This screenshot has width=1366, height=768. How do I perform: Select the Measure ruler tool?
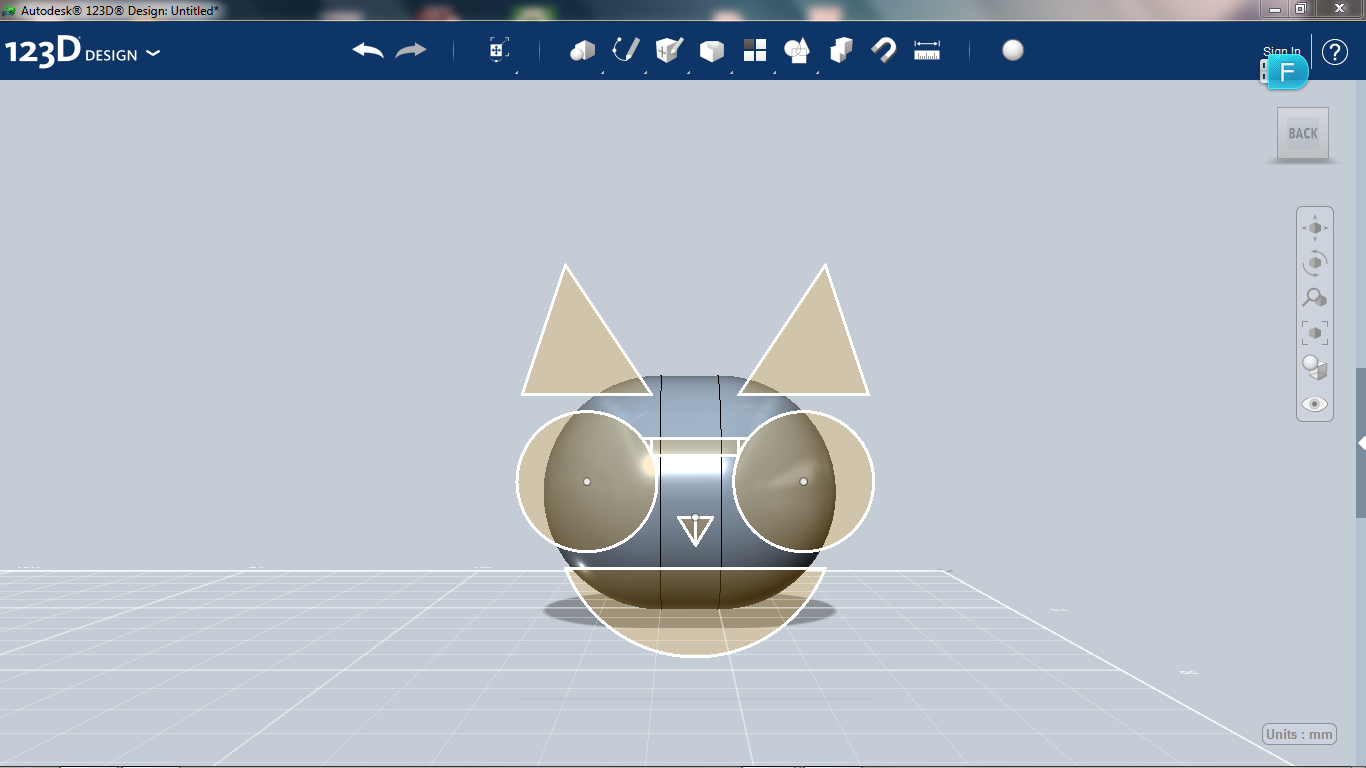pyautogui.click(x=927, y=50)
